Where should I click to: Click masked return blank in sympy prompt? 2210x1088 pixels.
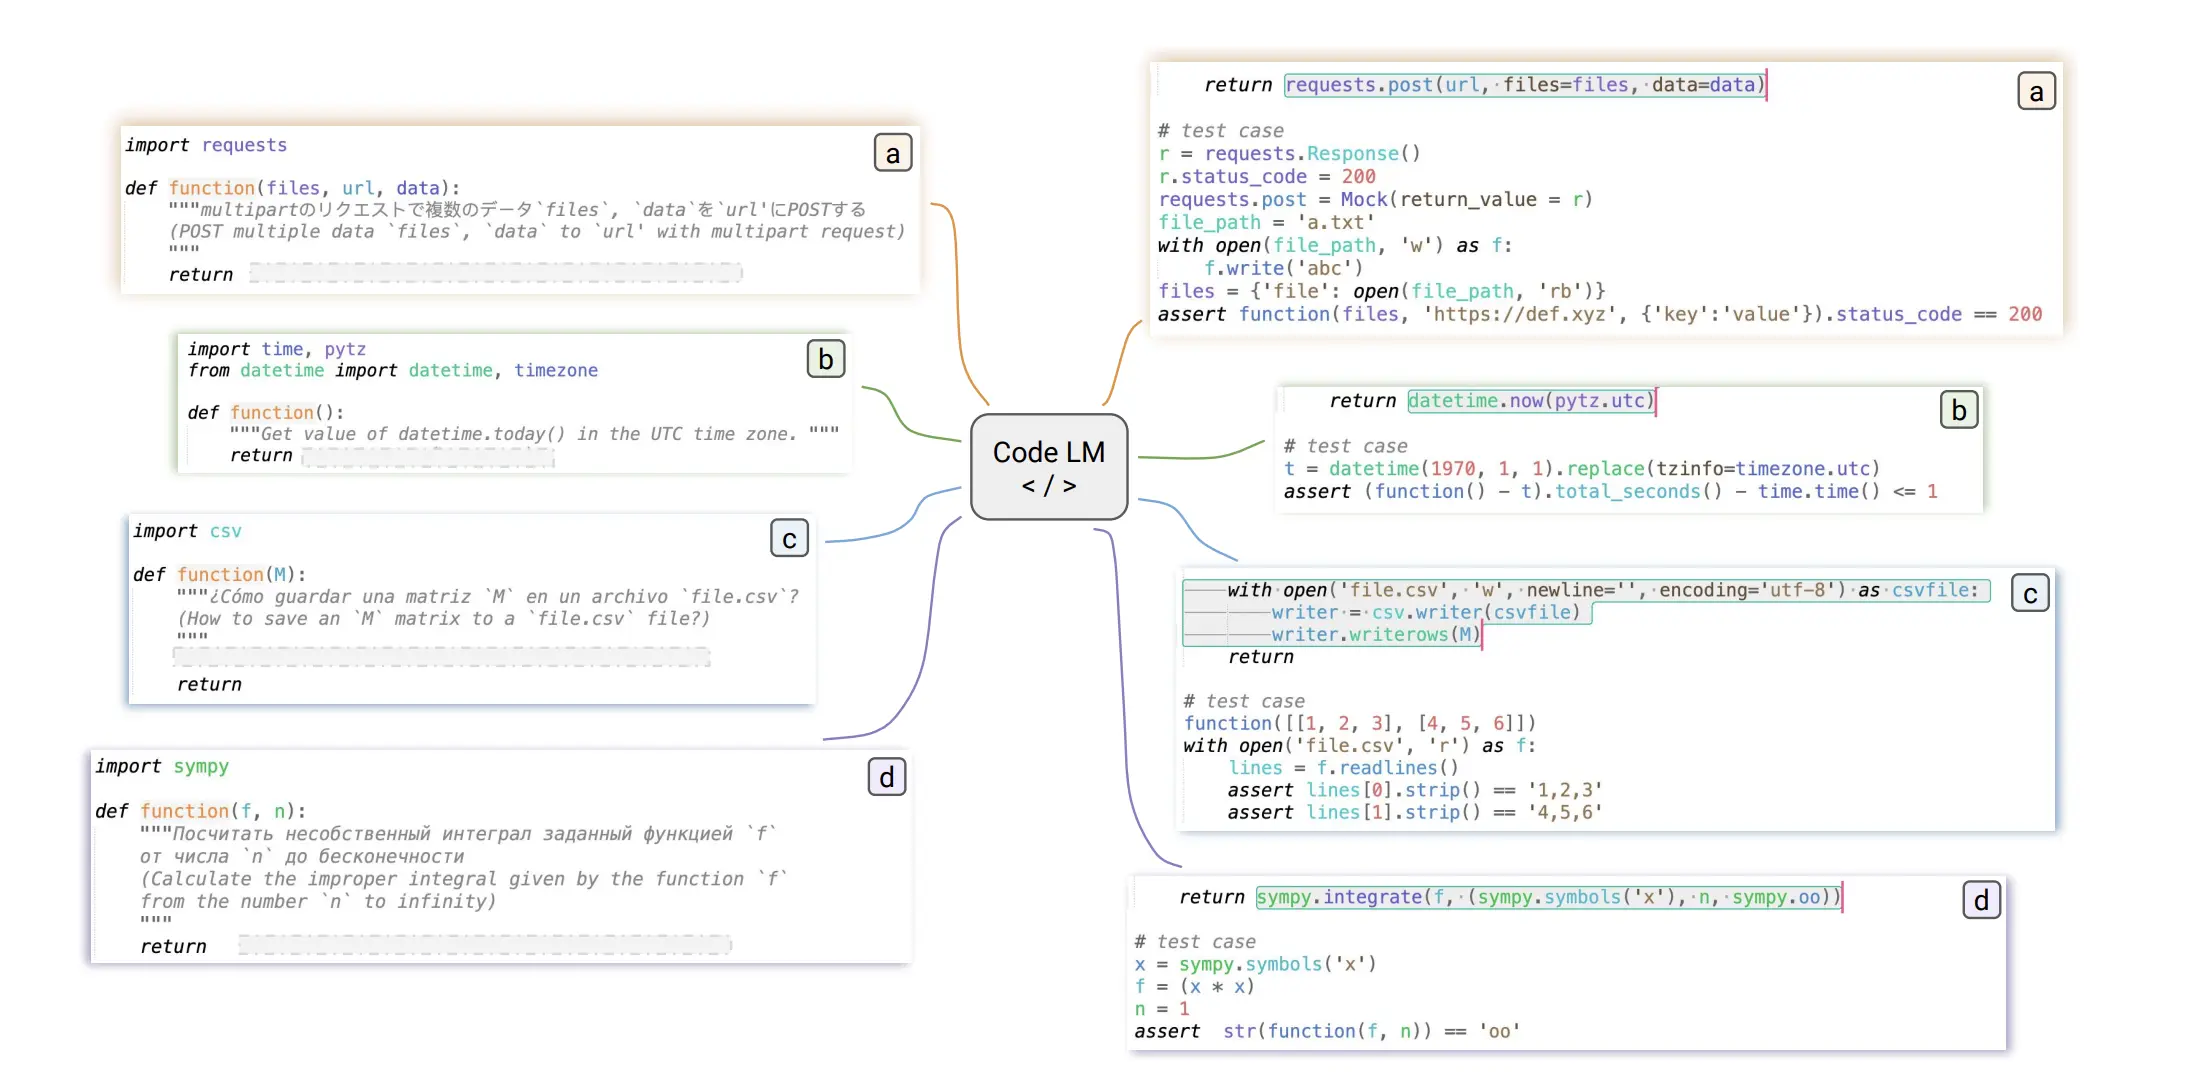pos(485,945)
